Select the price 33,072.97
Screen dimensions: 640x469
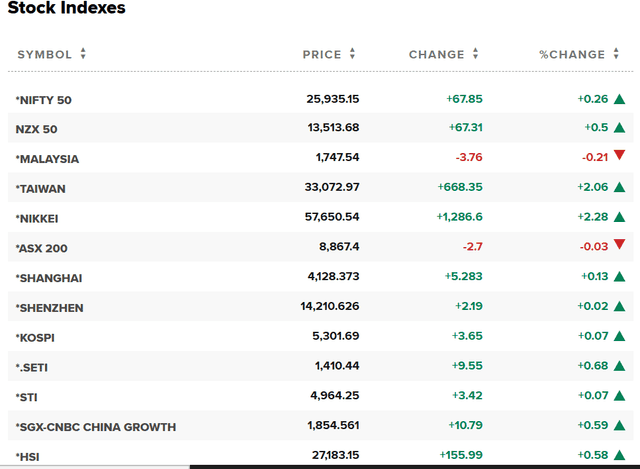click(332, 187)
